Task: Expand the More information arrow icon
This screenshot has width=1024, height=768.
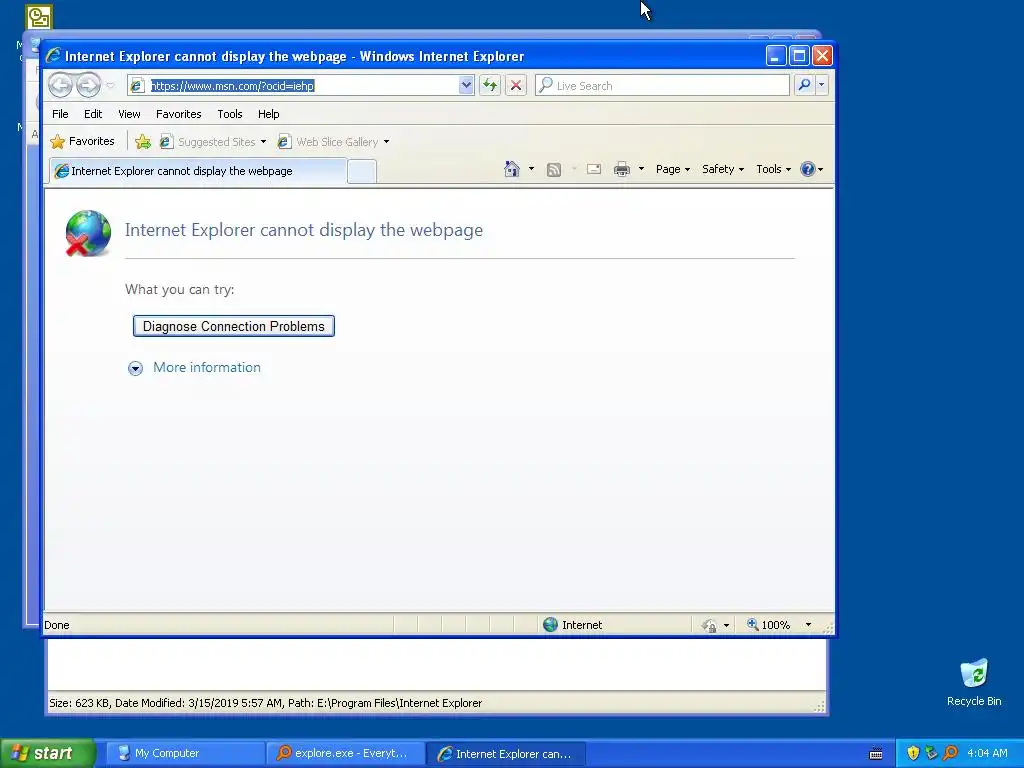Action: click(x=135, y=368)
